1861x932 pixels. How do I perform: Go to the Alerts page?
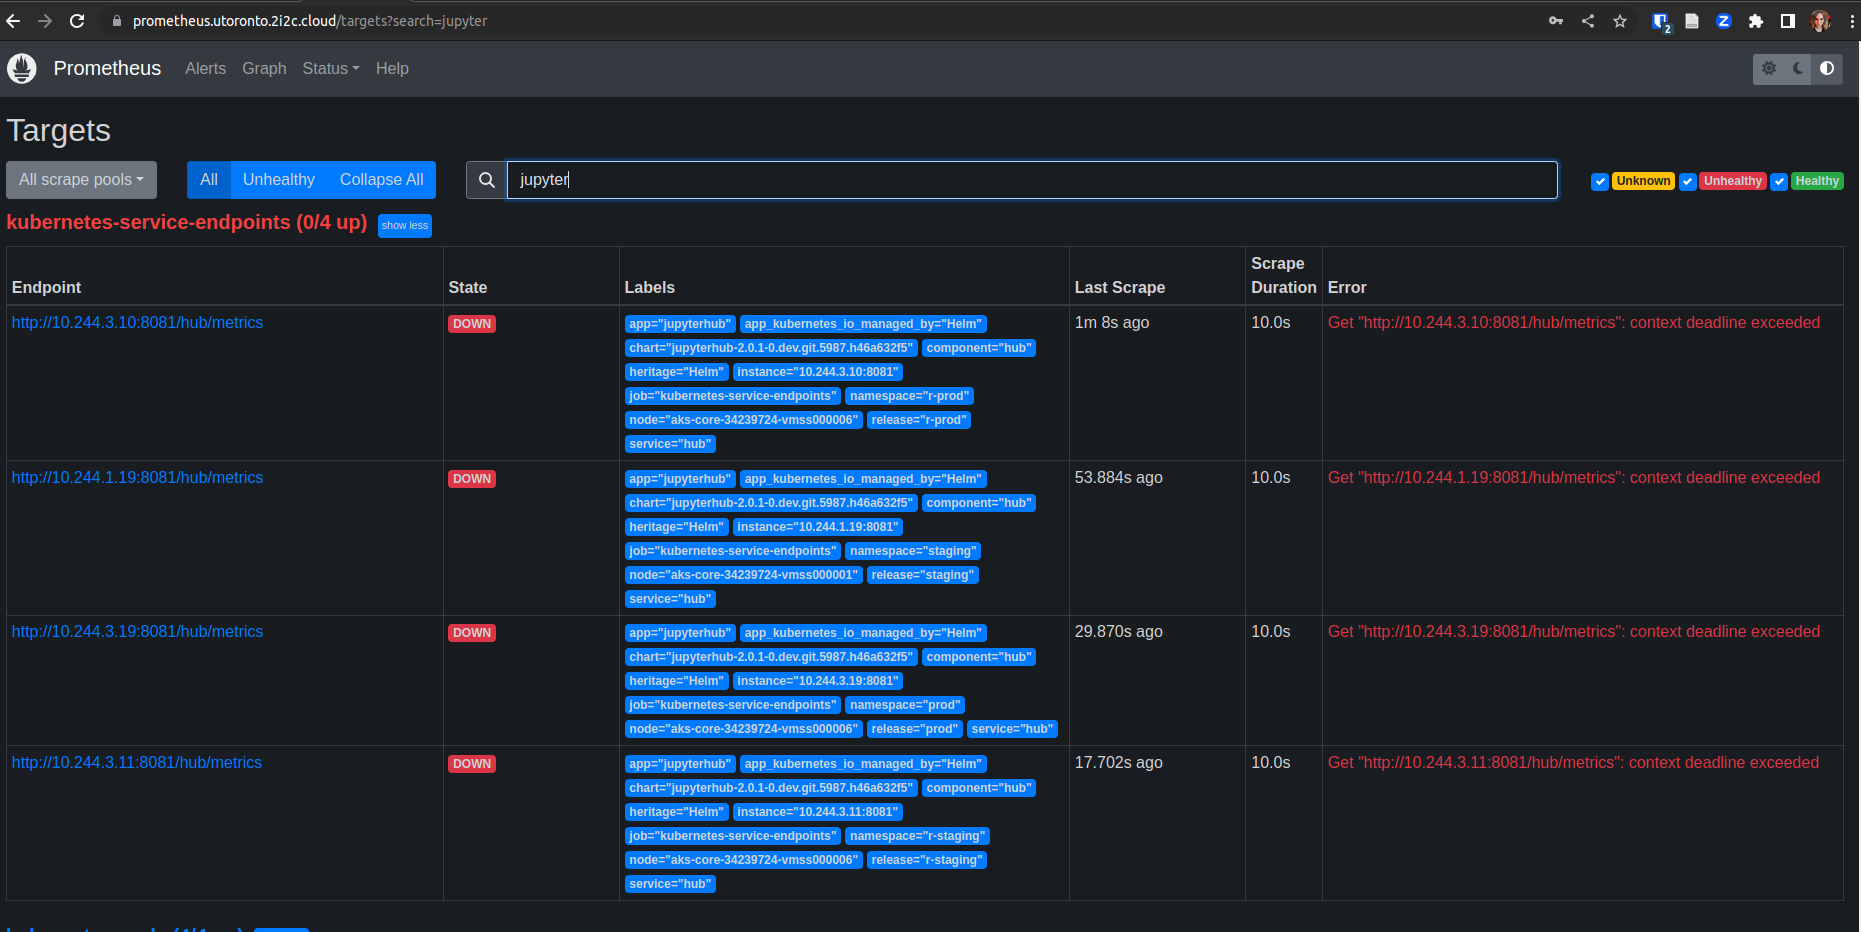[205, 68]
